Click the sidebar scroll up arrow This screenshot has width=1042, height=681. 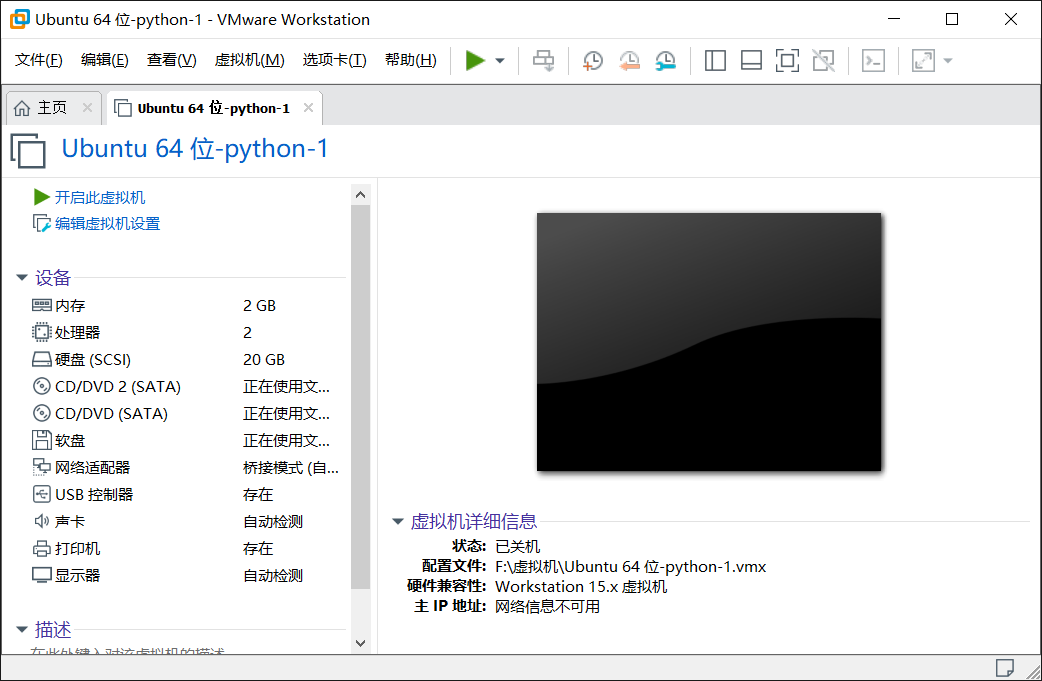[360, 195]
